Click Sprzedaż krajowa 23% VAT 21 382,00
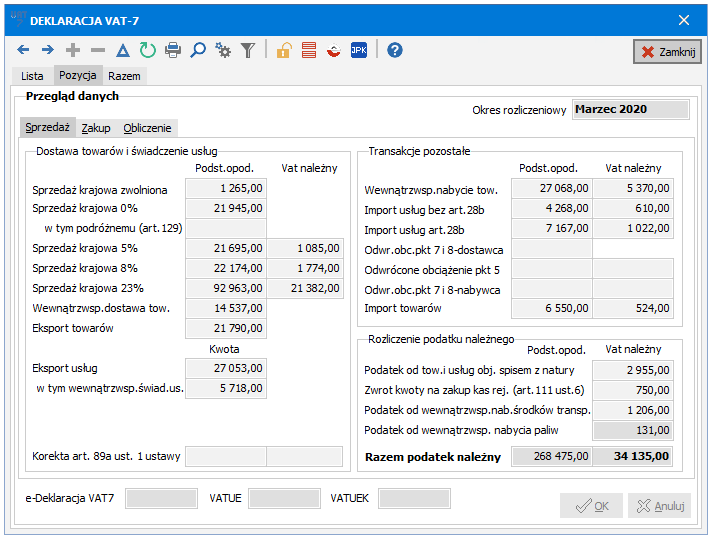 (305, 288)
